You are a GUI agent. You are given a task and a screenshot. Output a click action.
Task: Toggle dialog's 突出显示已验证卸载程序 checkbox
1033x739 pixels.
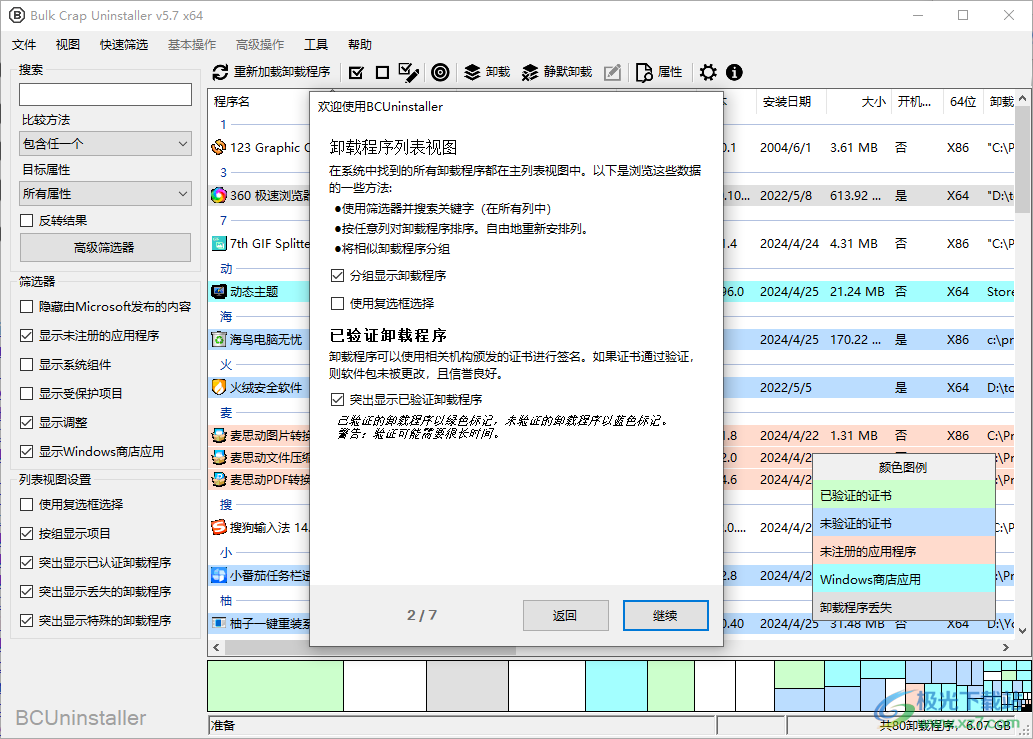coord(337,400)
